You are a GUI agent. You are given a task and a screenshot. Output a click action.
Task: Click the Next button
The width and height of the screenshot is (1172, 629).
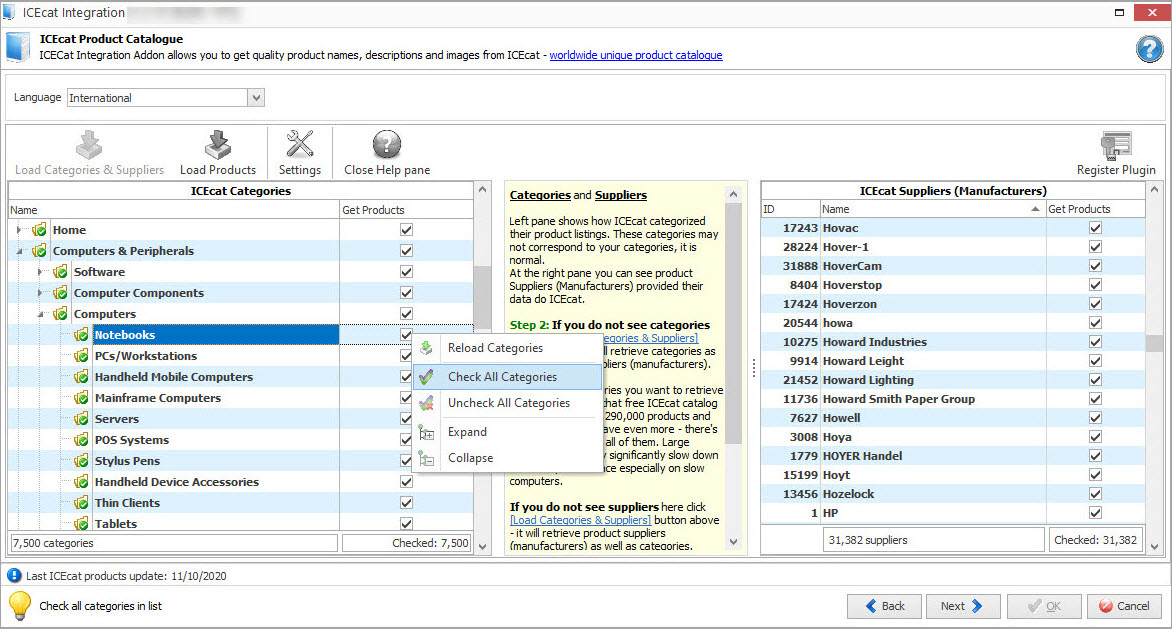click(963, 606)
